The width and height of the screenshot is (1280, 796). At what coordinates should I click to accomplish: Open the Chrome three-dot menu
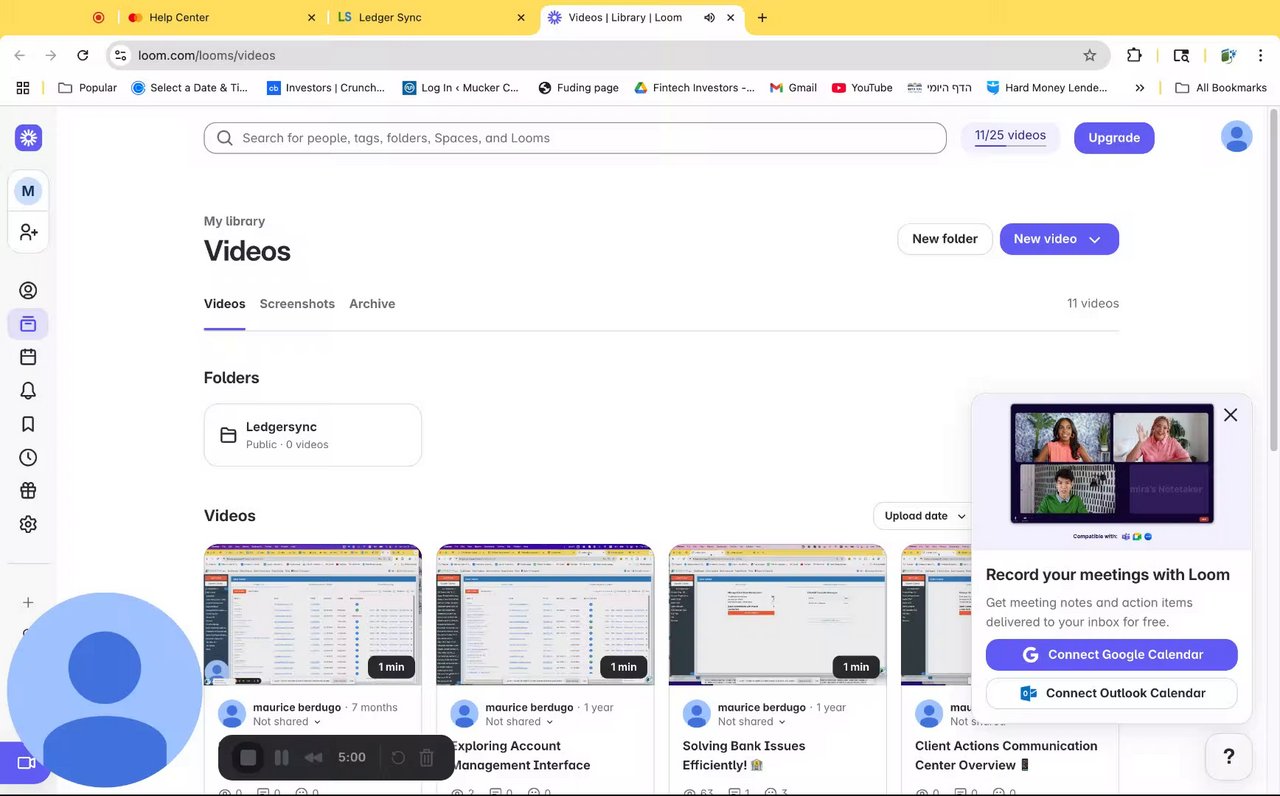point(1263,55)
